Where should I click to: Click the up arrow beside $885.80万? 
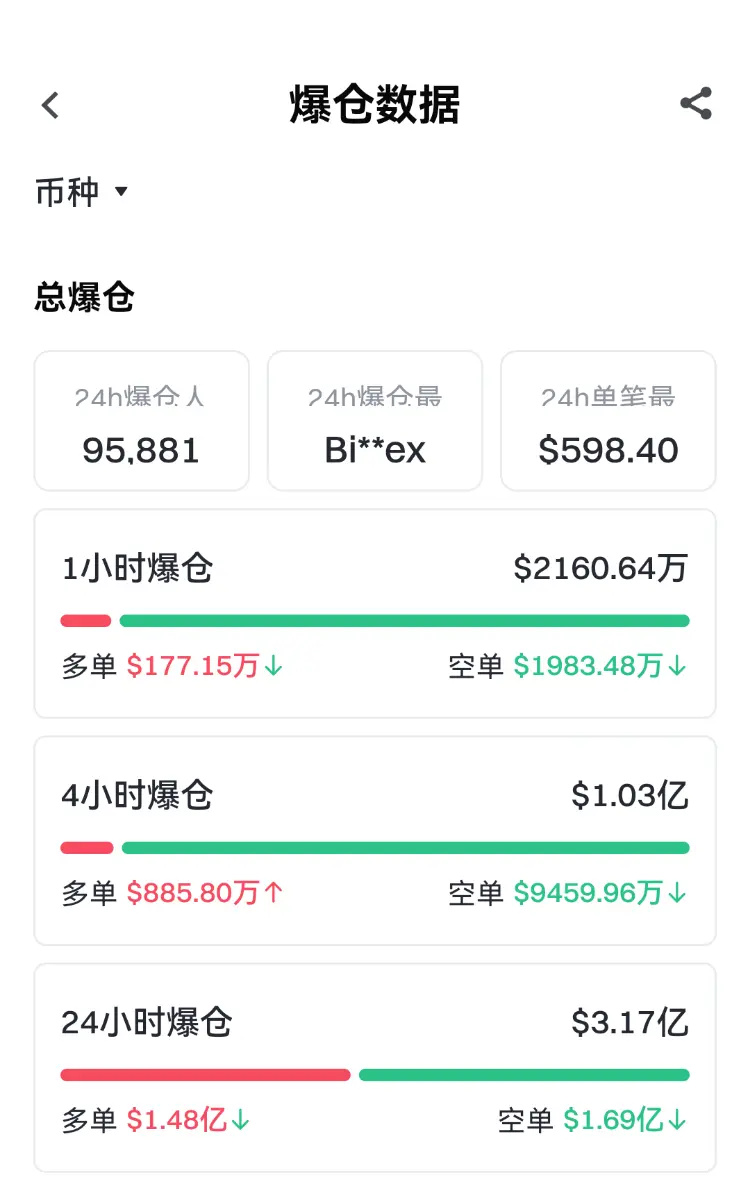(x=274, y=893)
